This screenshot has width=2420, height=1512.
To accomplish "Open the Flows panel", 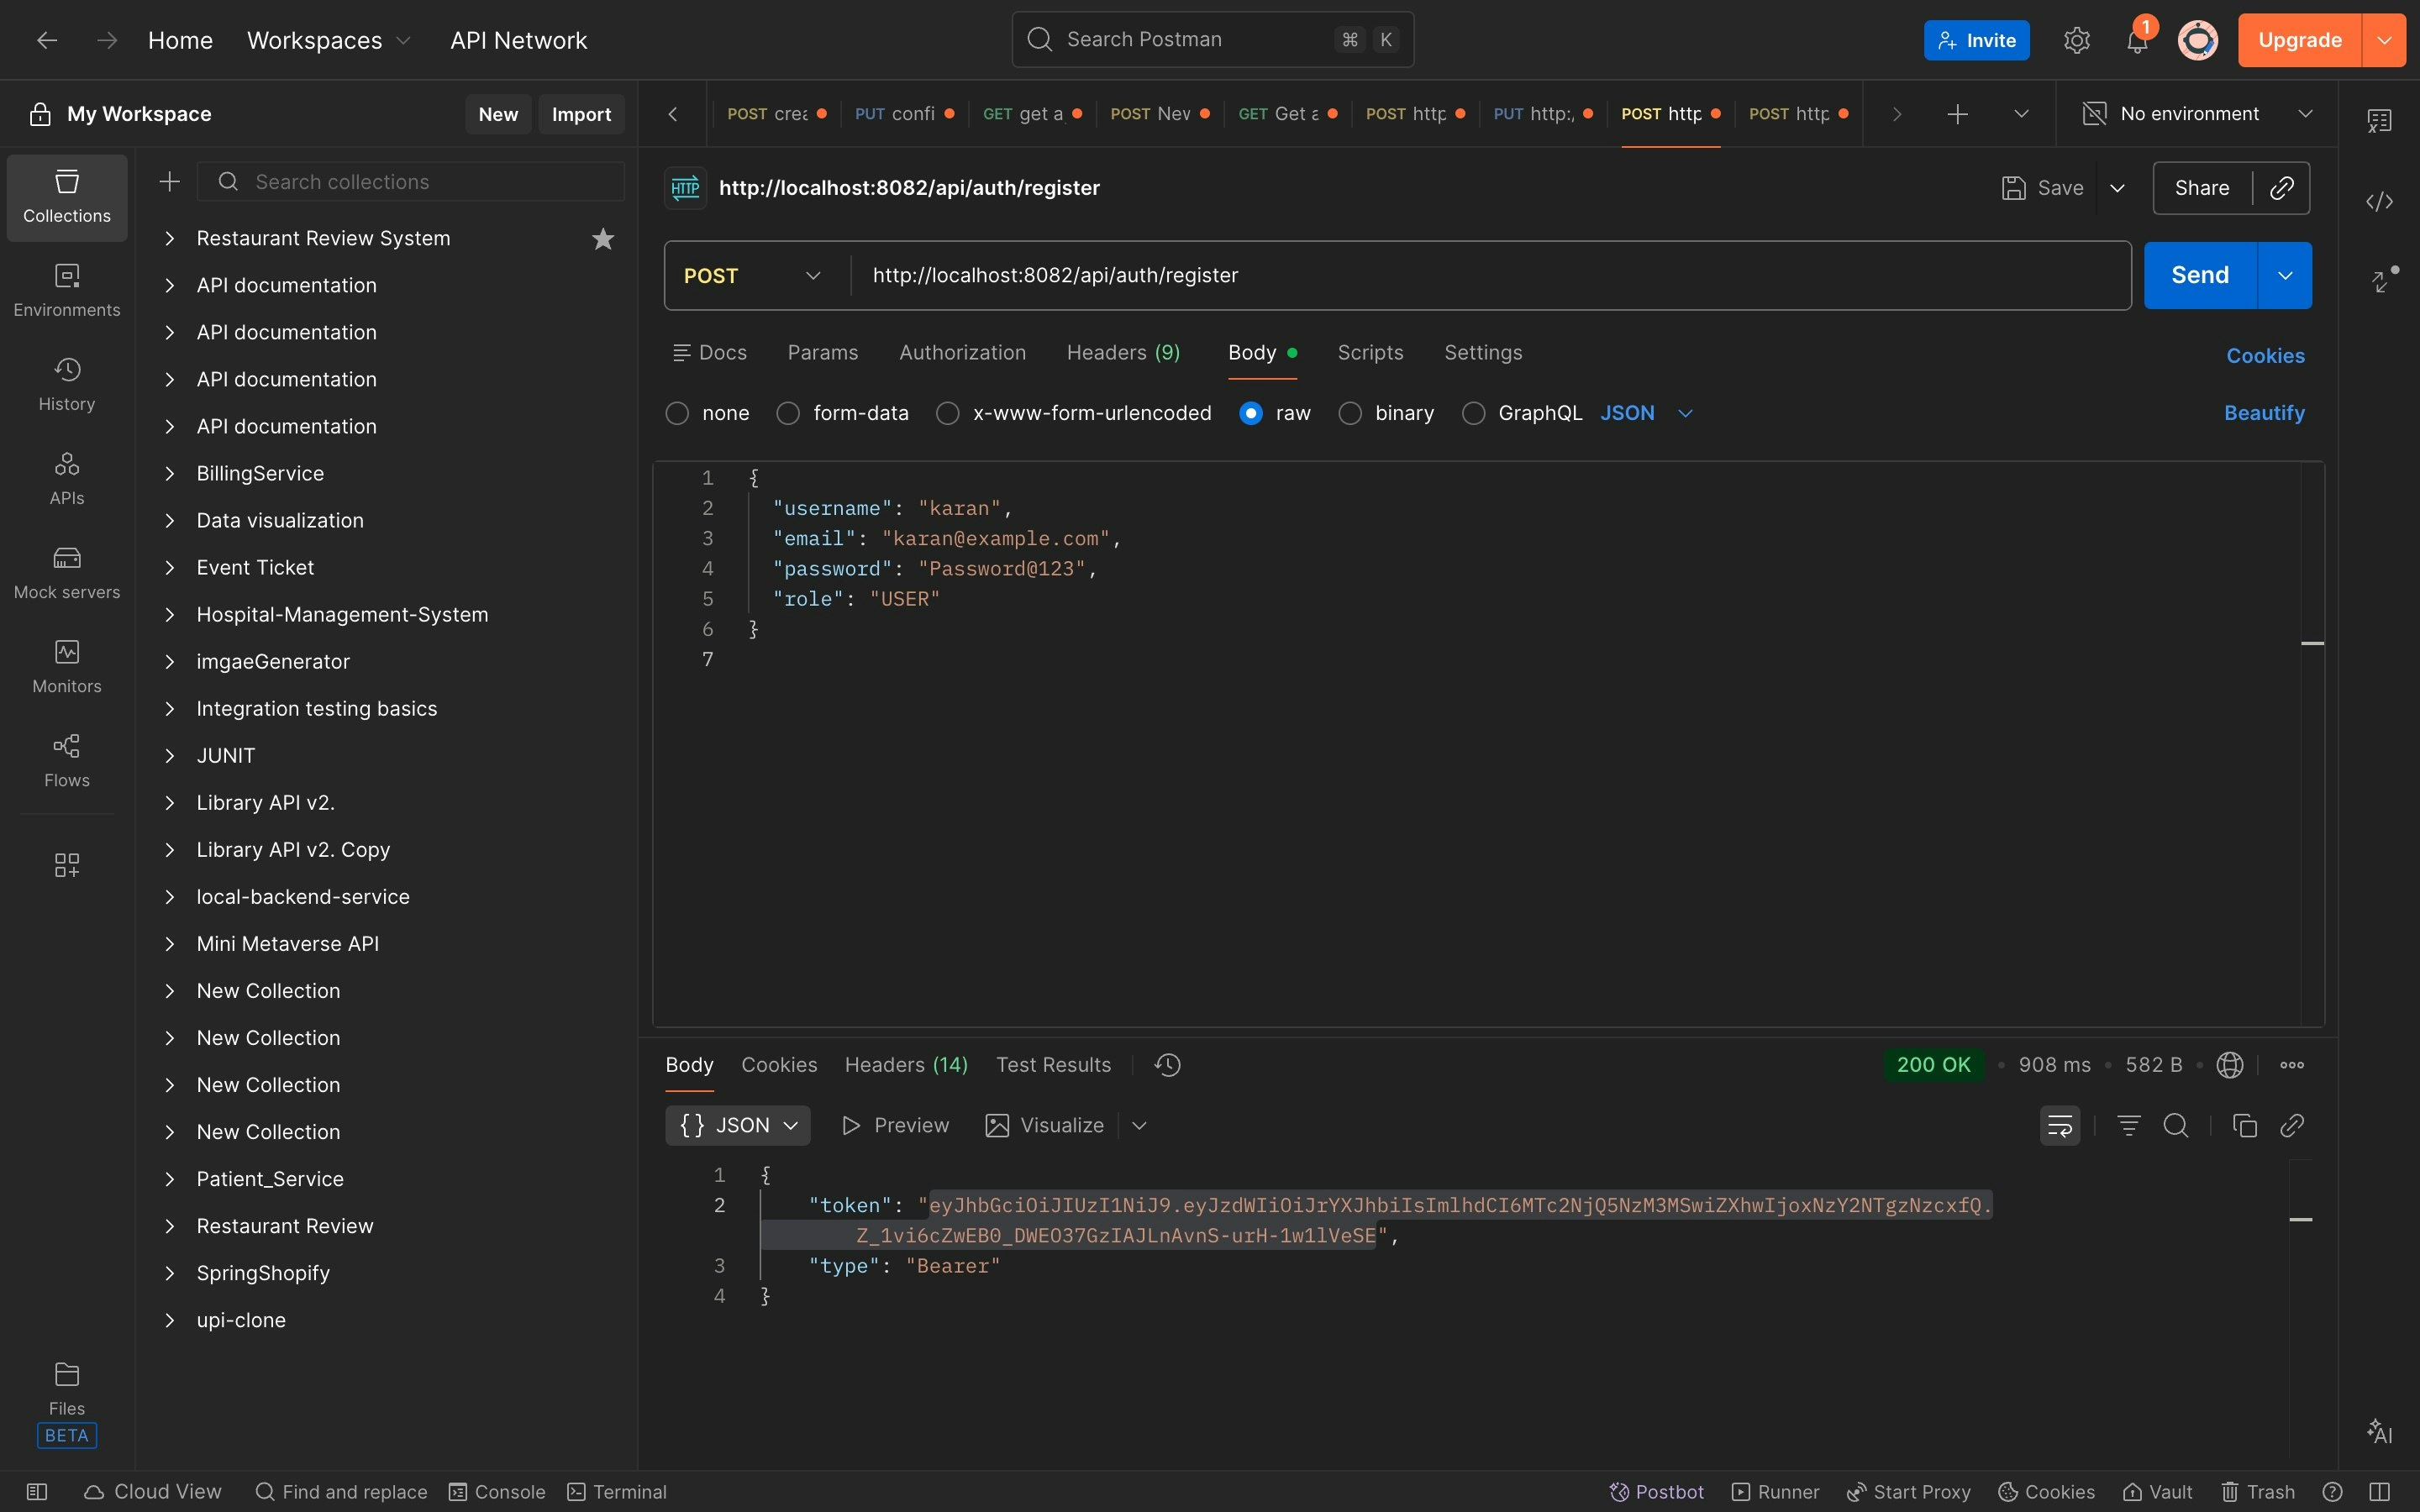I will (66, 761).
